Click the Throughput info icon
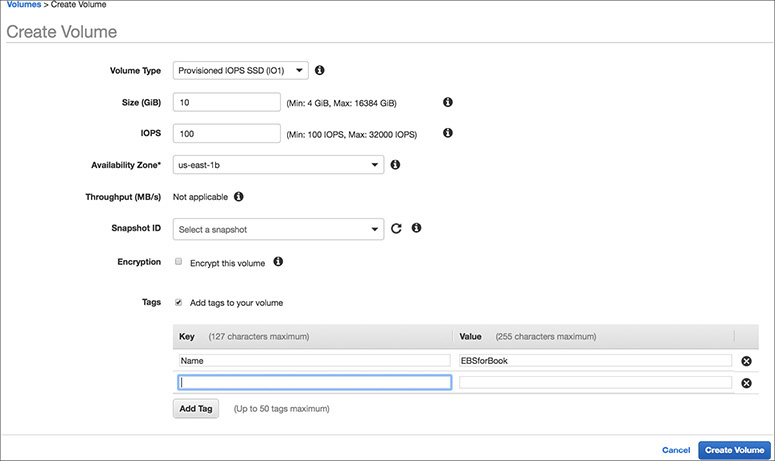Screen dimensions: 775x461 [239, 197]
